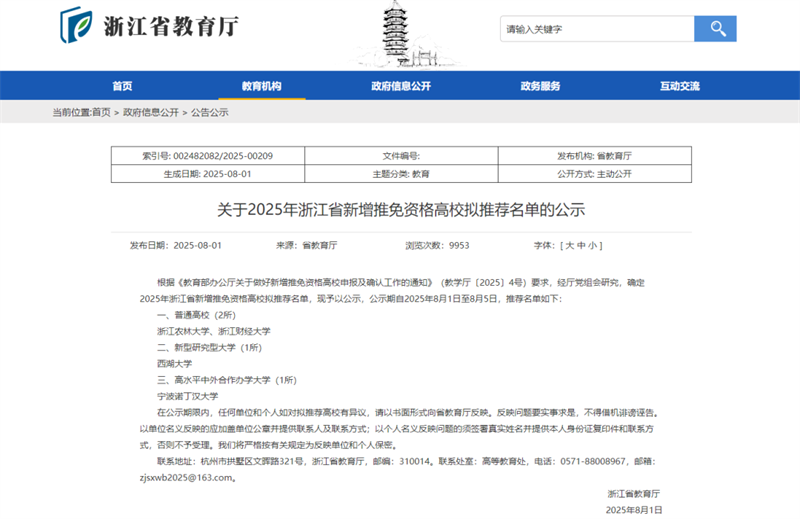Go to 政务服务 in navigation bar
This screenshot has width=800, height=519.
pyautogui.click(x=540, y=86)
